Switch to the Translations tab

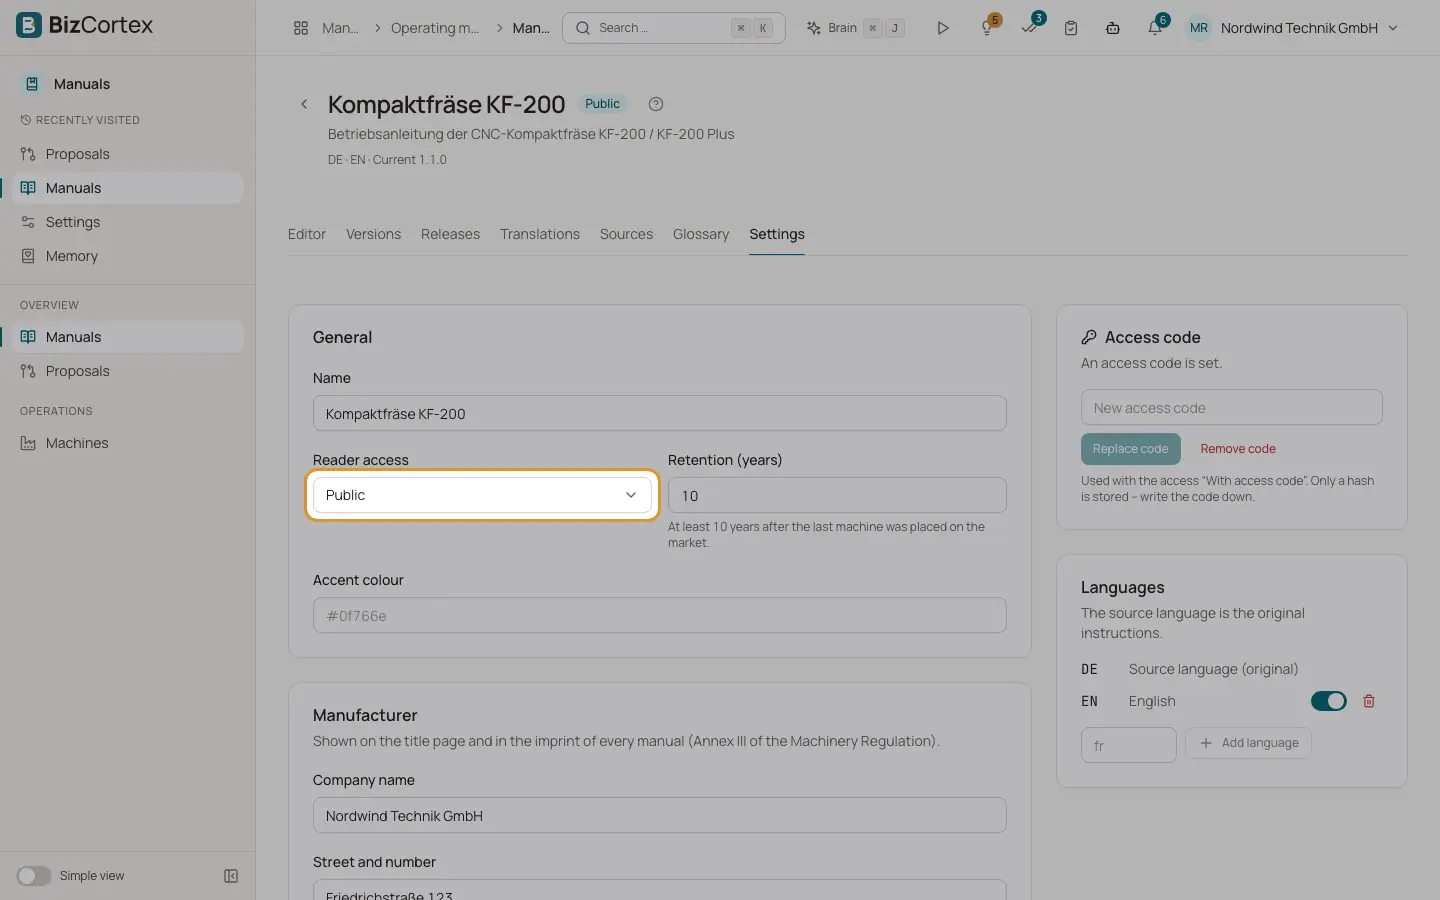point(540,234)
